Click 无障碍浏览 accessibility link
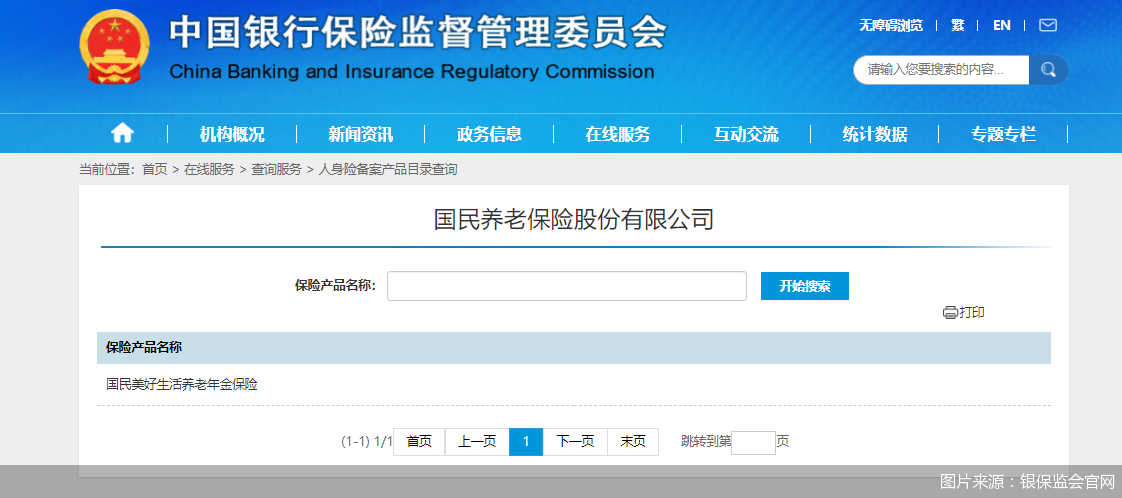1122x498 pixels. (891, 26)
